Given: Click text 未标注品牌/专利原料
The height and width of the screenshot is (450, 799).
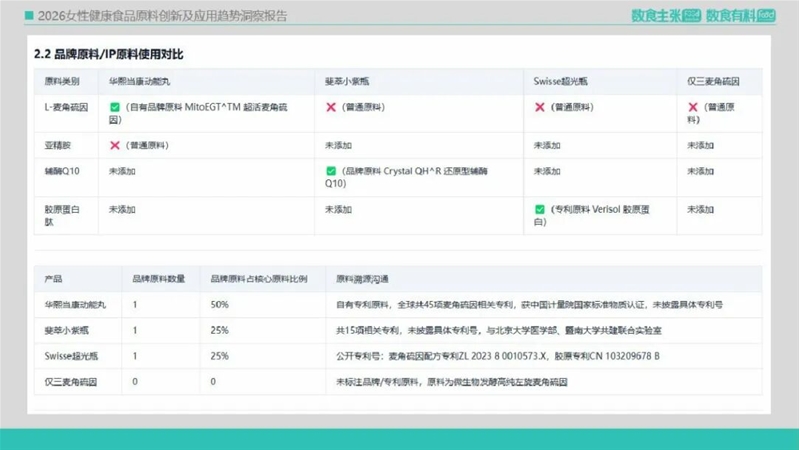Looking at the screenshot, I should 377,382.
